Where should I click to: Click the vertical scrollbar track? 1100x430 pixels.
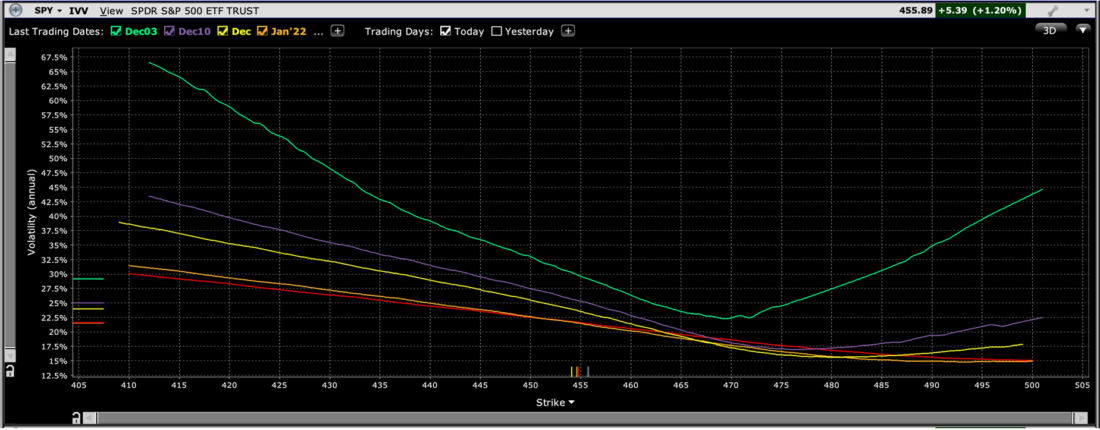pos(10,207)
